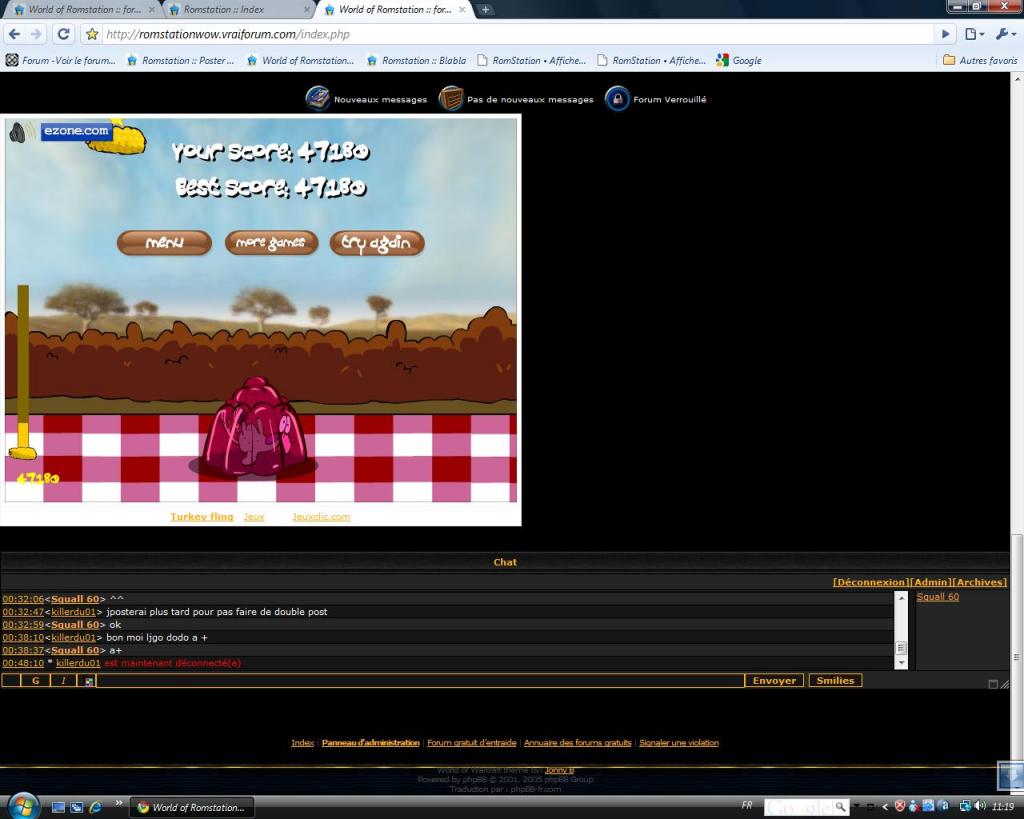
Task: Click the Forum Verrouillé lock icon
Action: point(617,99)
